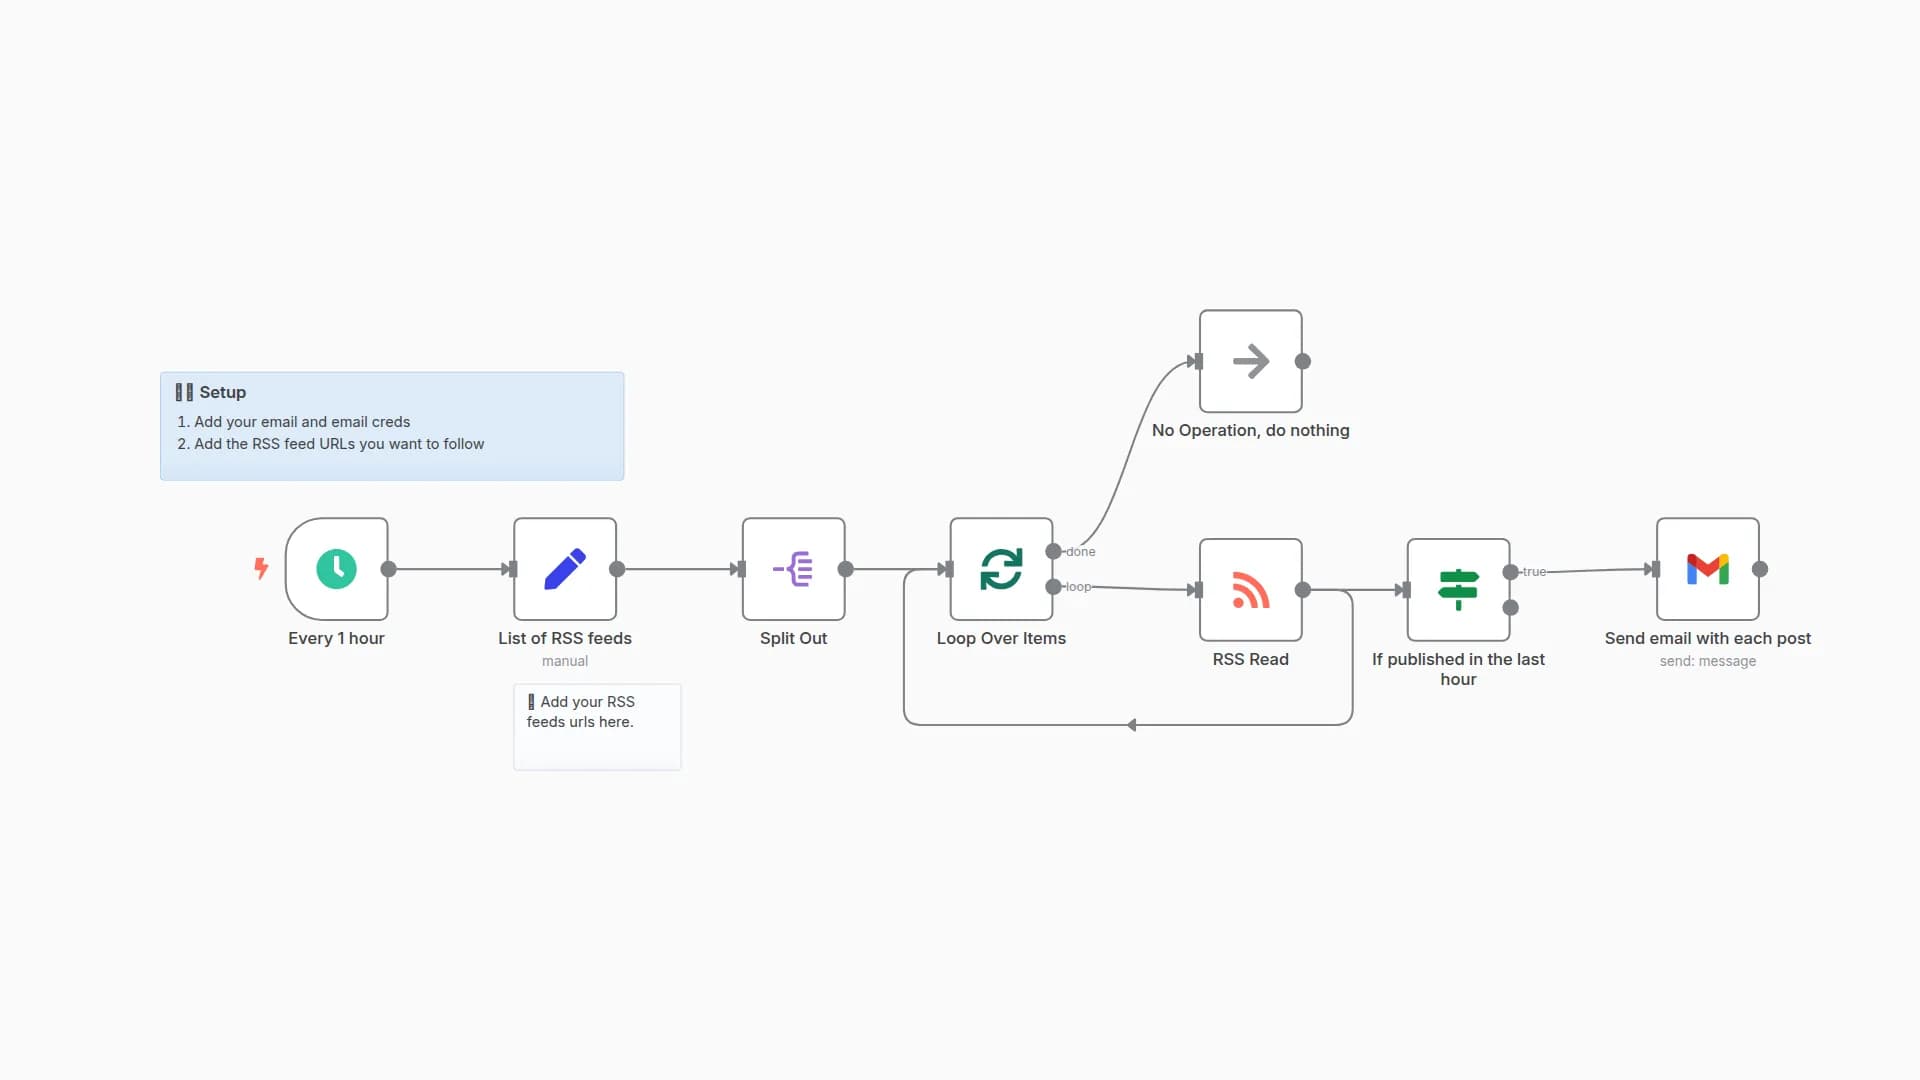
Task: Click 'Add your email and email creds' text
Action: point(302,422)
